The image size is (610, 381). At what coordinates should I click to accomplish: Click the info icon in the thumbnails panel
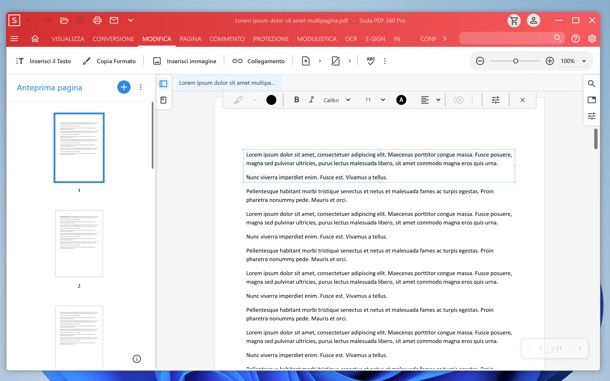point(137,359)
